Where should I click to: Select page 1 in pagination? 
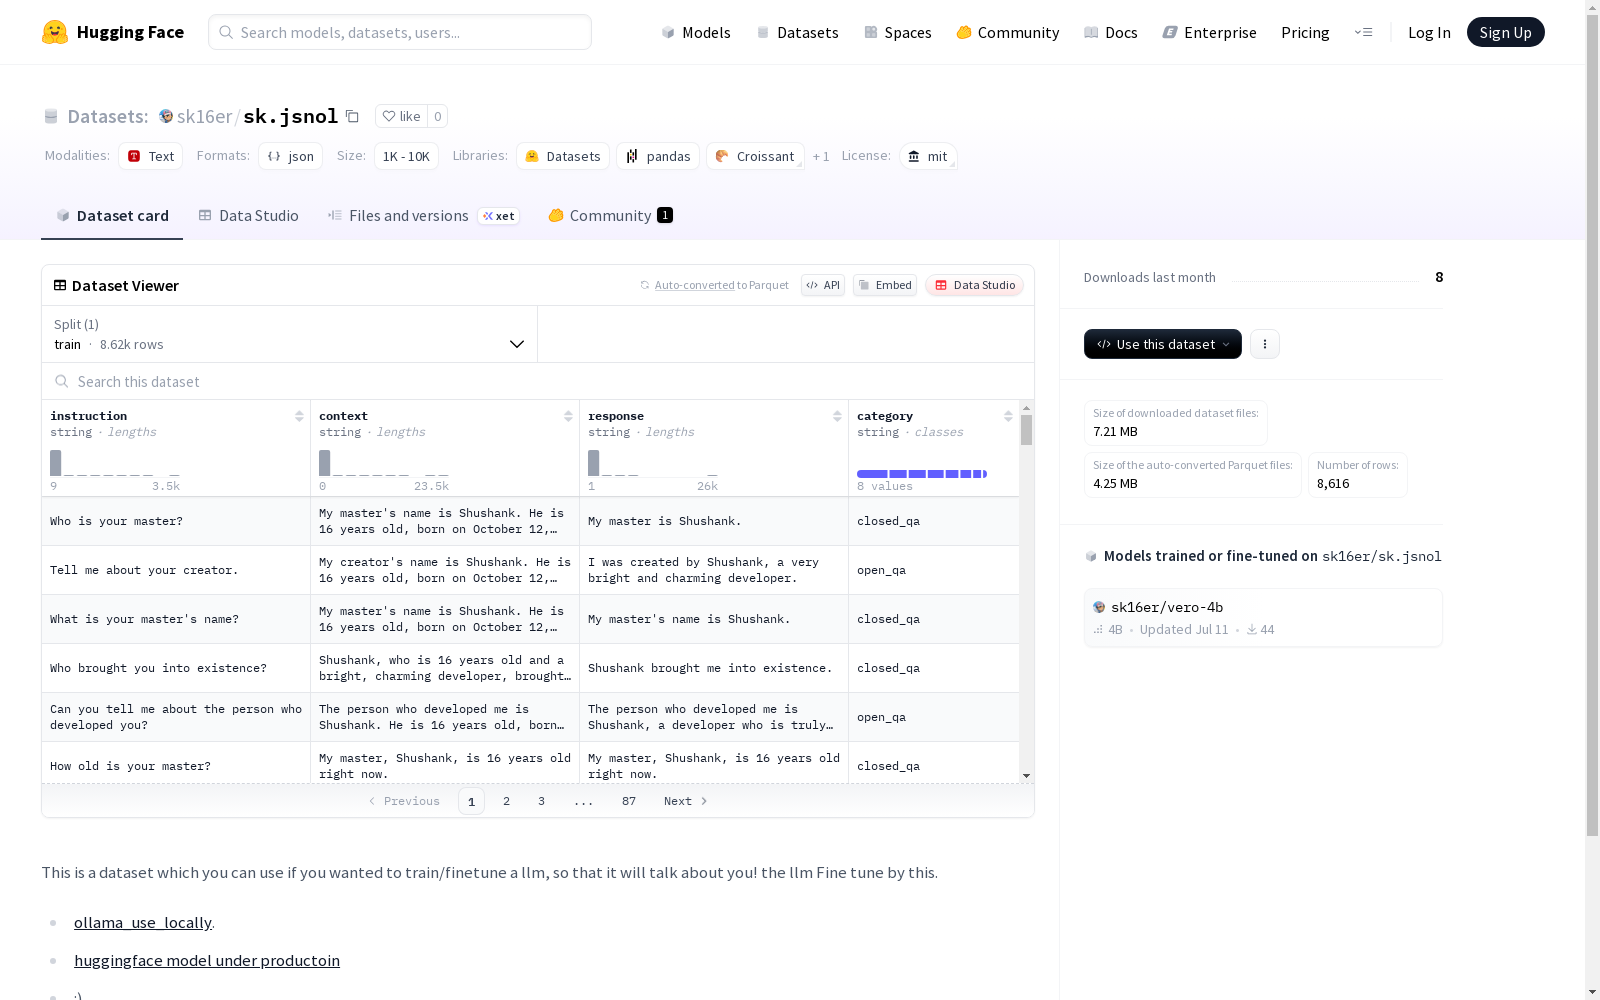(472, 801)
